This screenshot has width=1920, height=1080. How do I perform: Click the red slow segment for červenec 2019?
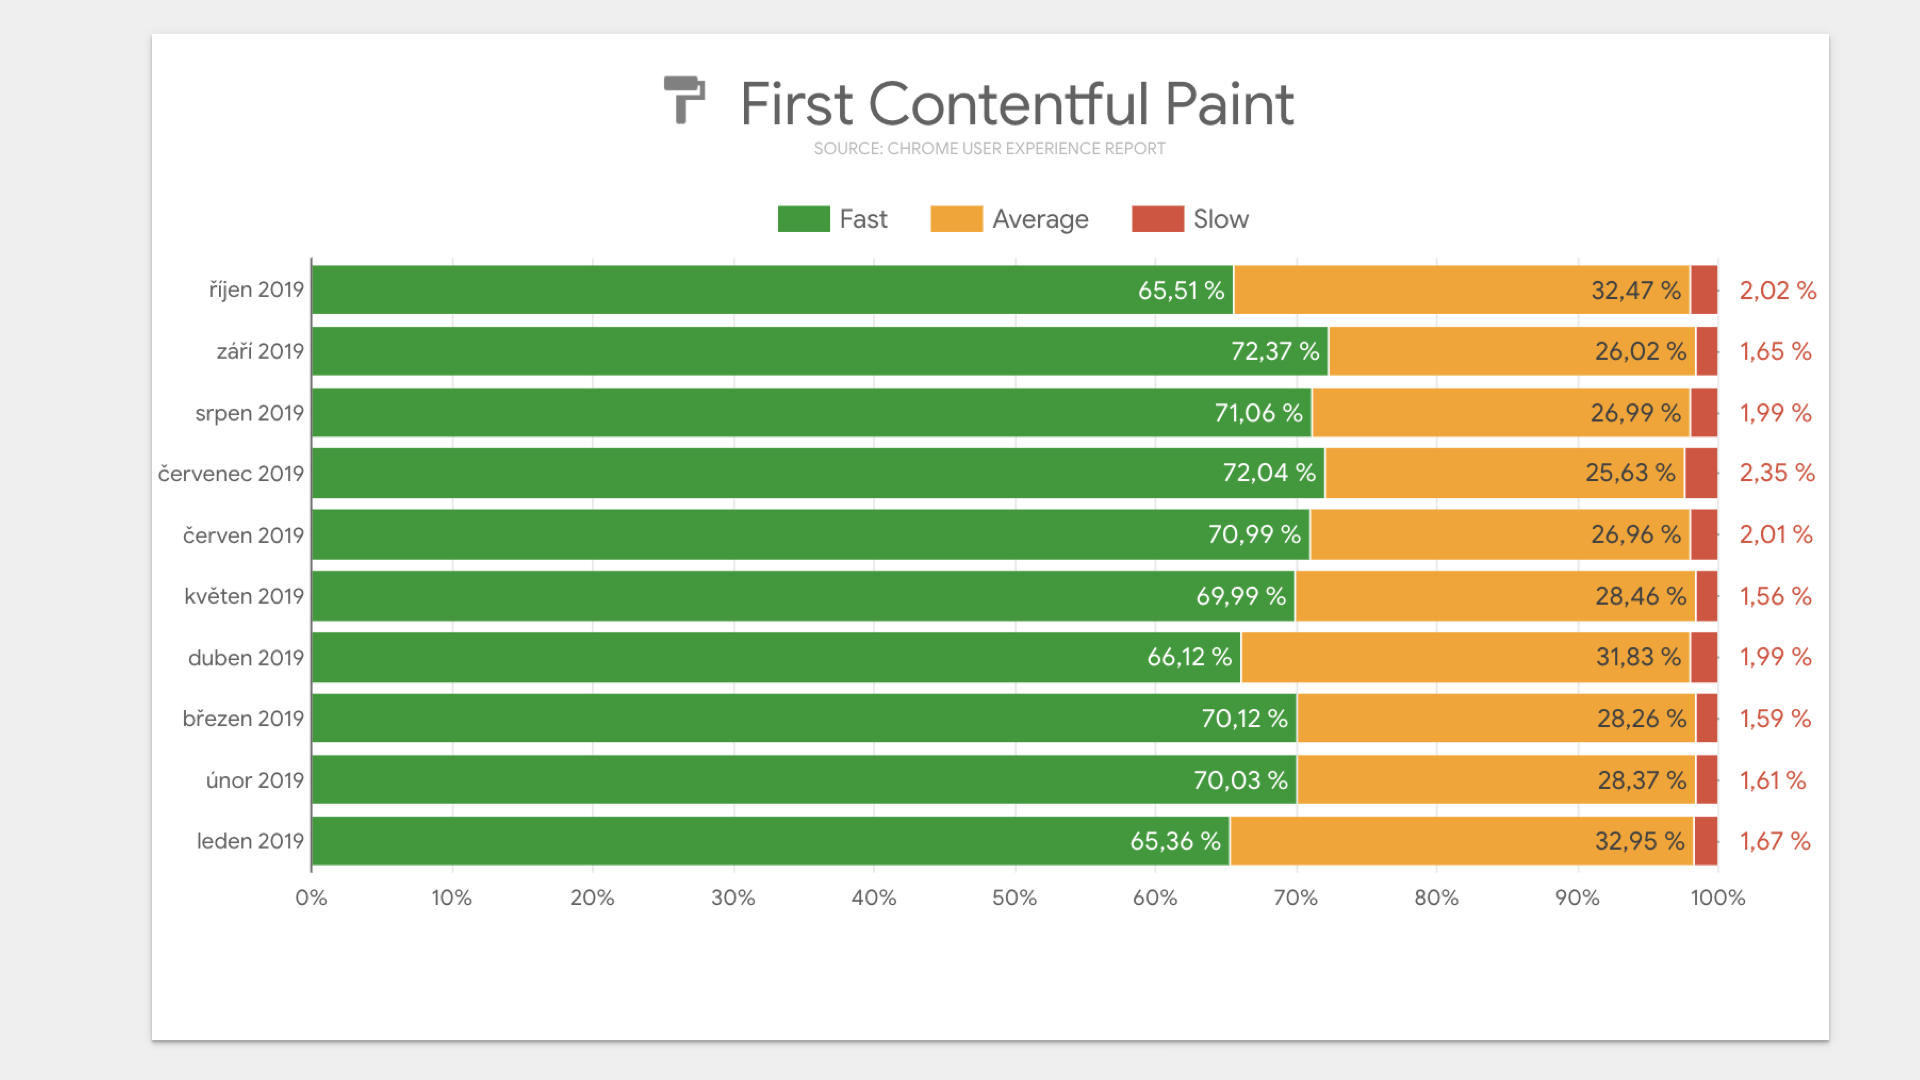[x=1701, y=473]
